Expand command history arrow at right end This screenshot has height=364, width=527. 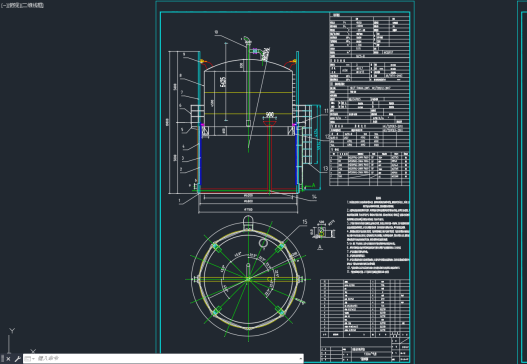click(x=300, y=359)
